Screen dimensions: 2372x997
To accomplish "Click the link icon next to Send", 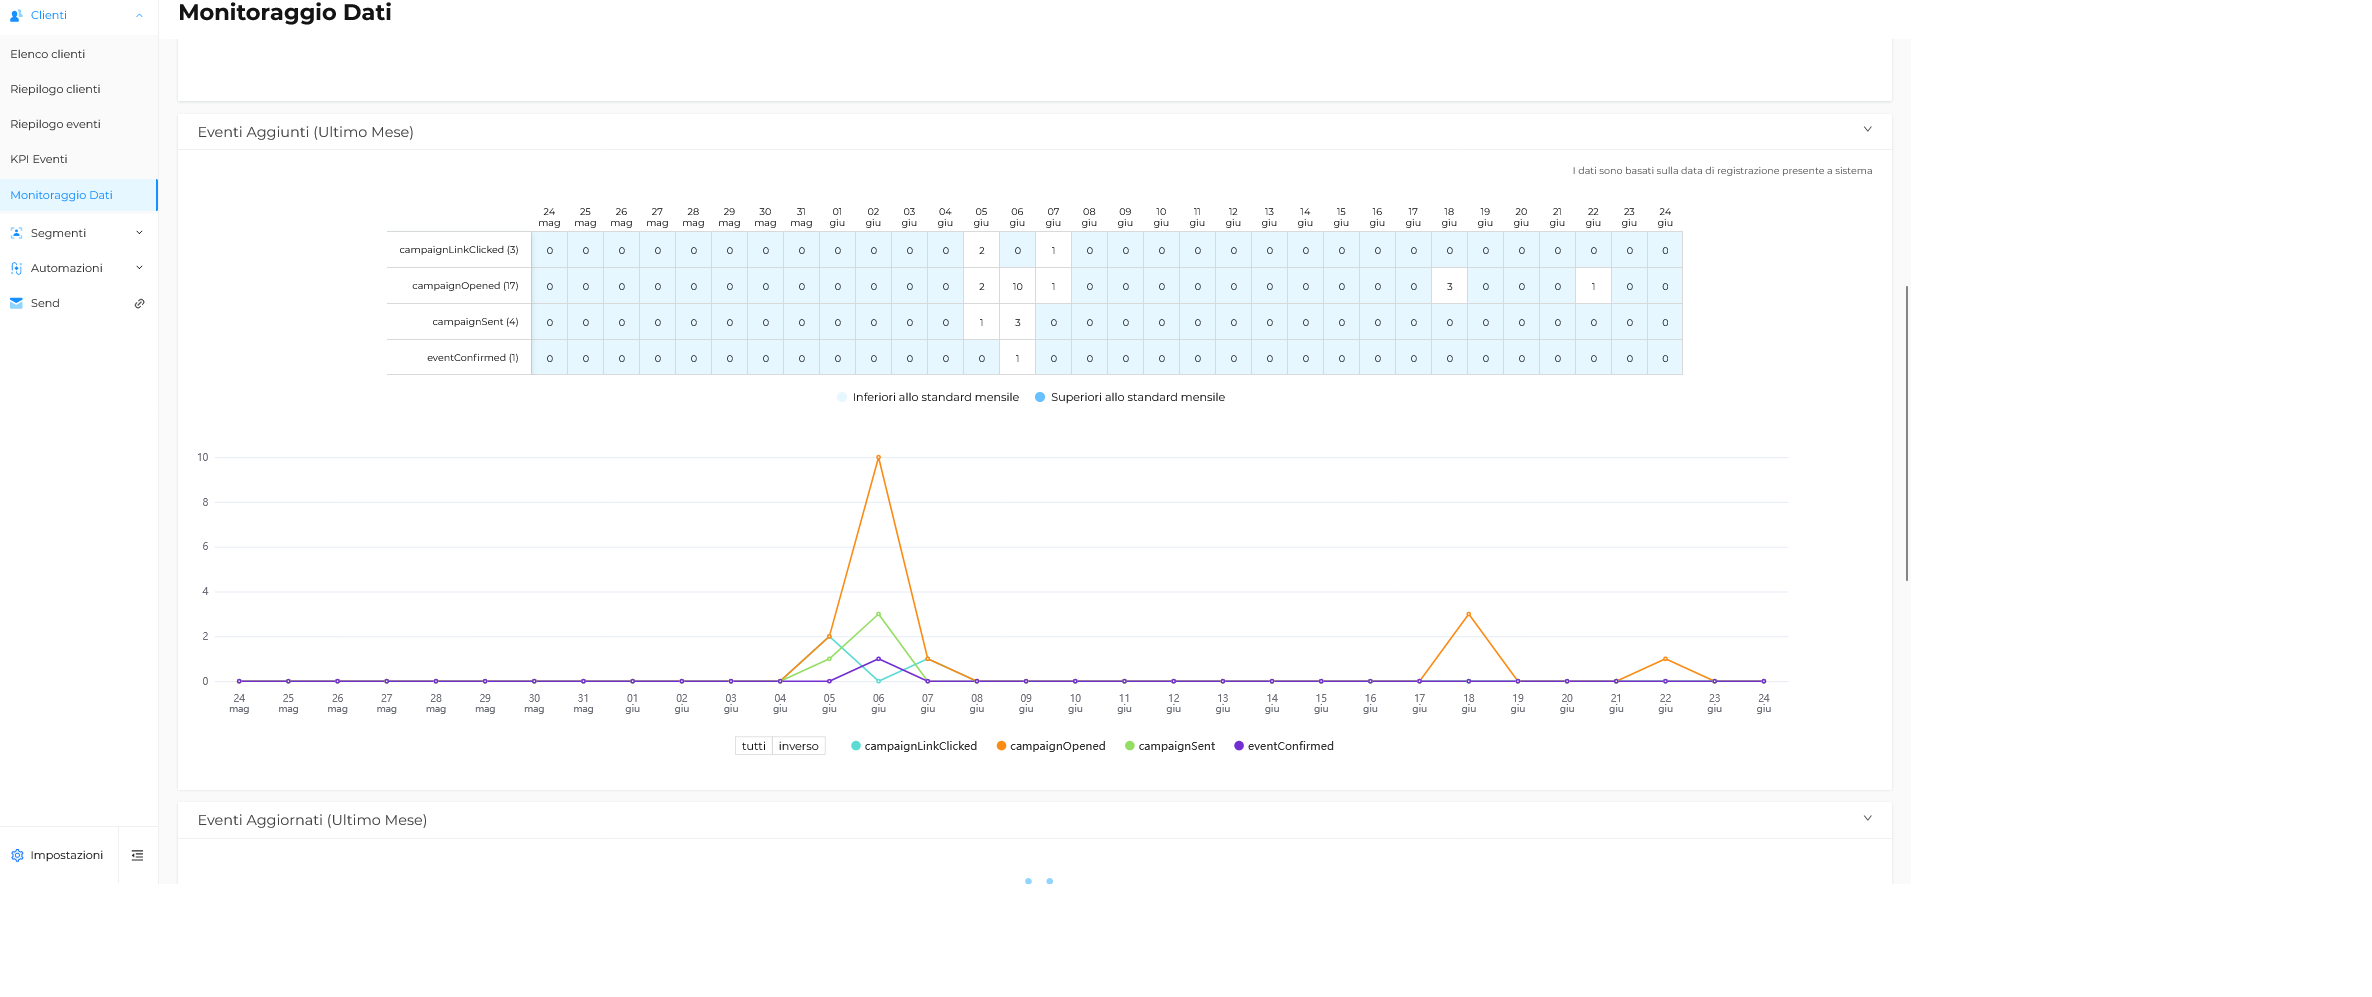I will point(139,303).
